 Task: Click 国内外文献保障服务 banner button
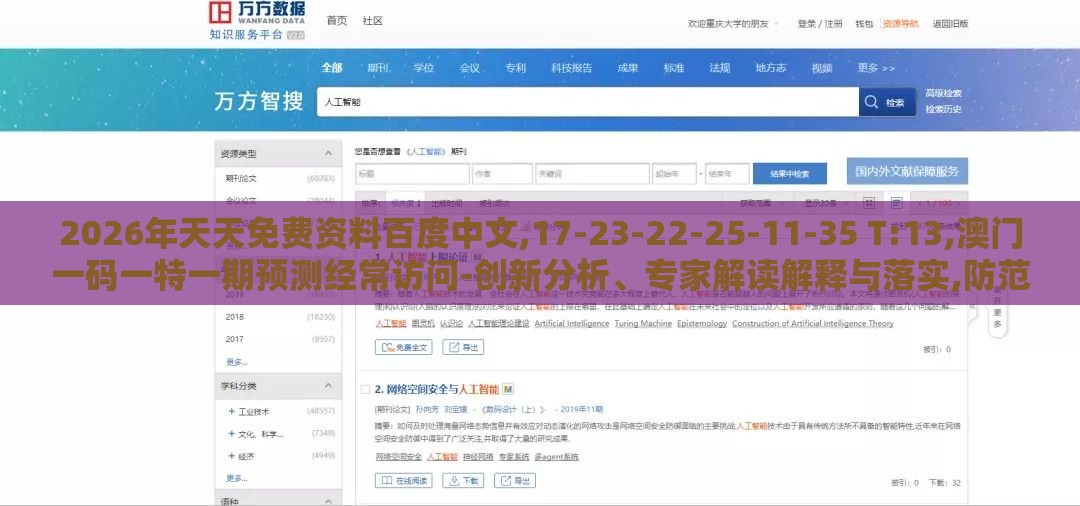pos(907,171)
